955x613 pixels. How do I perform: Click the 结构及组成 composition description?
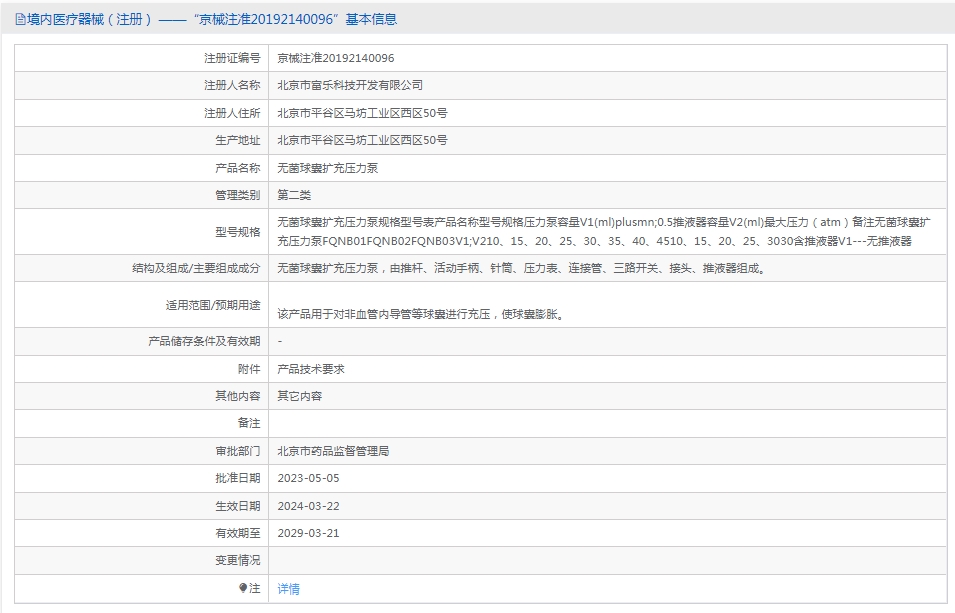click(522, 268)
